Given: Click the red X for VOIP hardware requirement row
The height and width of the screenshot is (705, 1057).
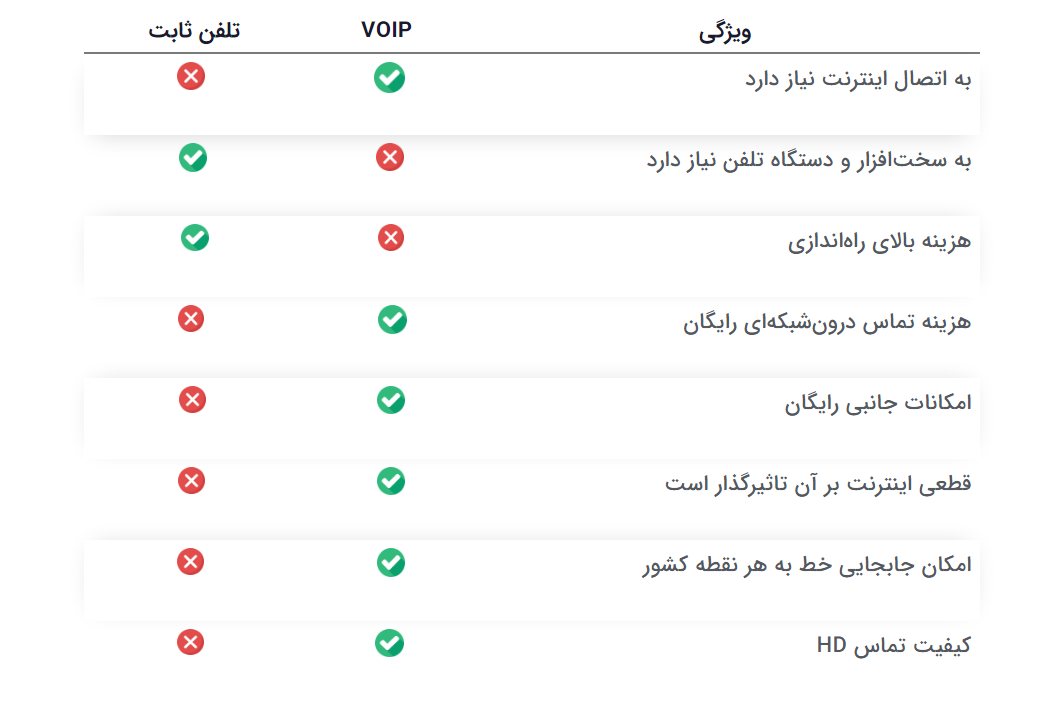Looking at the screenshot, I should [x=390, y=157].
